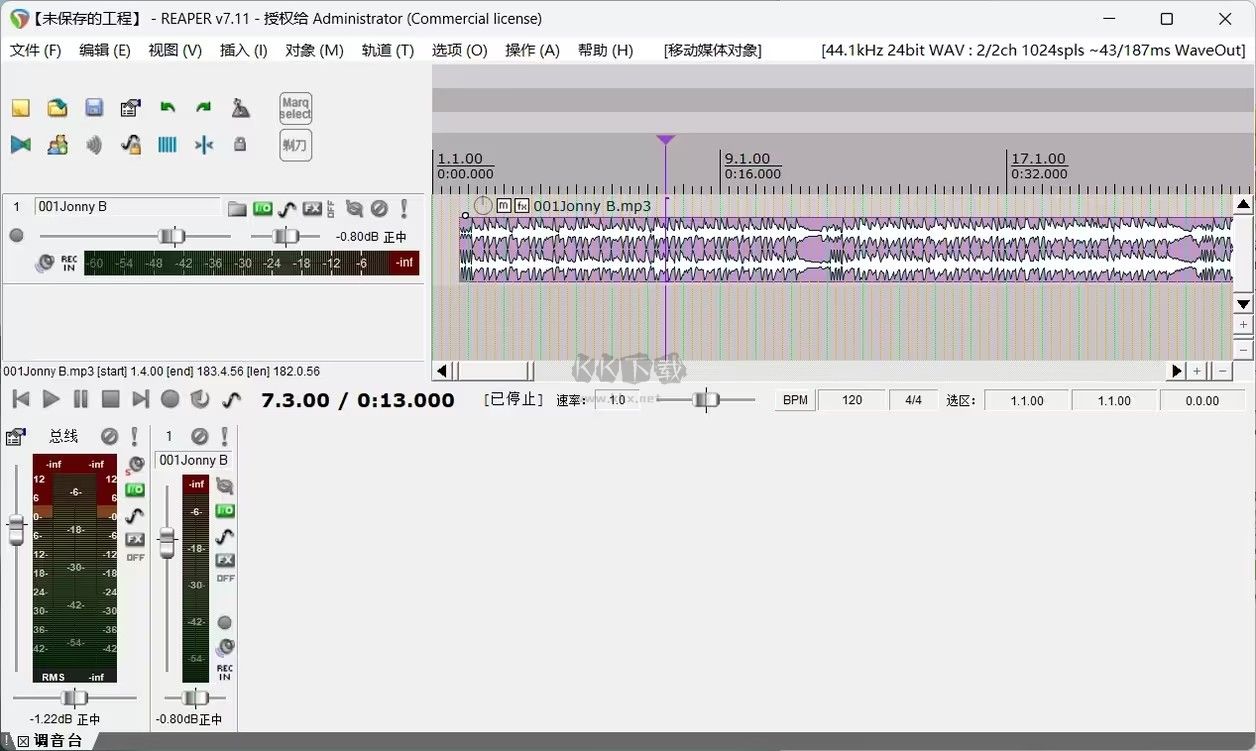This screenshot has width=1256, height=751.
Task: Click the timeline horizontal scroll left arrow
Action: tap(442, 371)
